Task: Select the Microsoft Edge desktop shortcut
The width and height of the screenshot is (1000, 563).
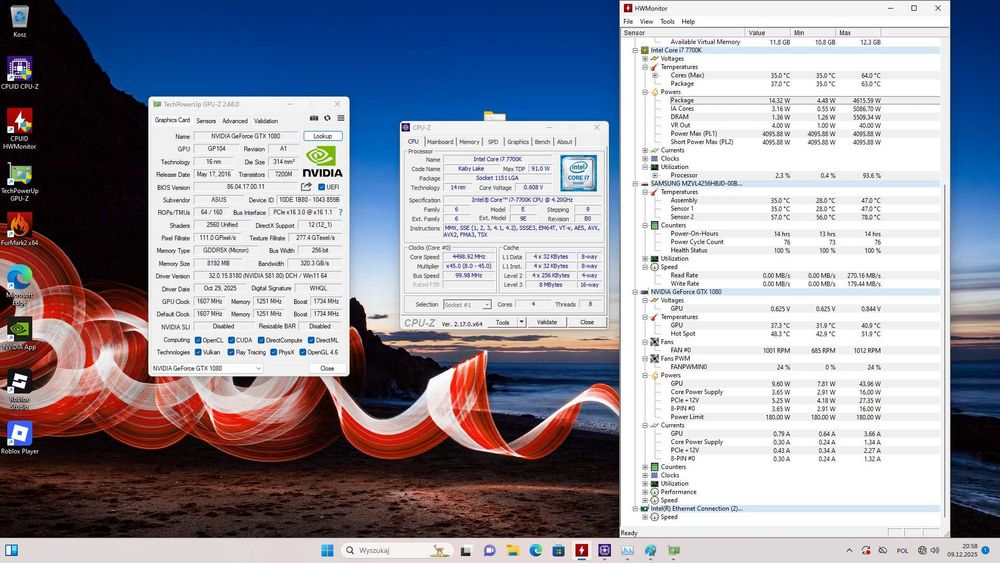Action: click(x=20, y=286)
